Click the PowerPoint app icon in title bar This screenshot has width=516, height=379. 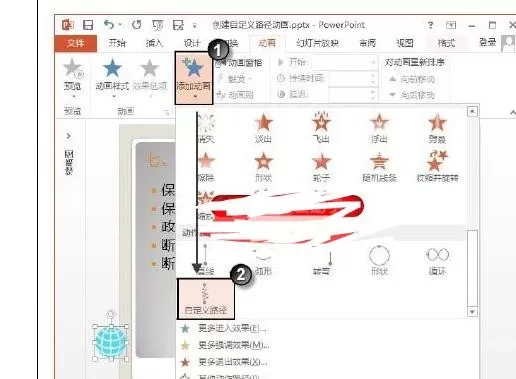coord(68,25)
